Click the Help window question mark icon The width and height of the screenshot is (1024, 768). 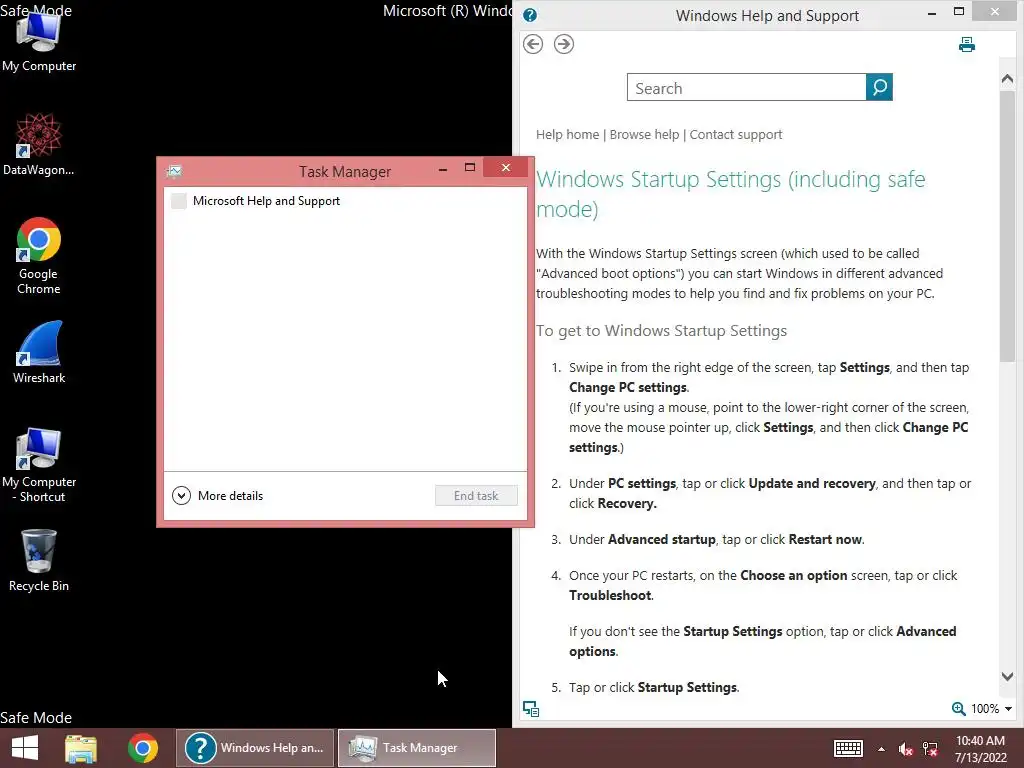[530, 15]
